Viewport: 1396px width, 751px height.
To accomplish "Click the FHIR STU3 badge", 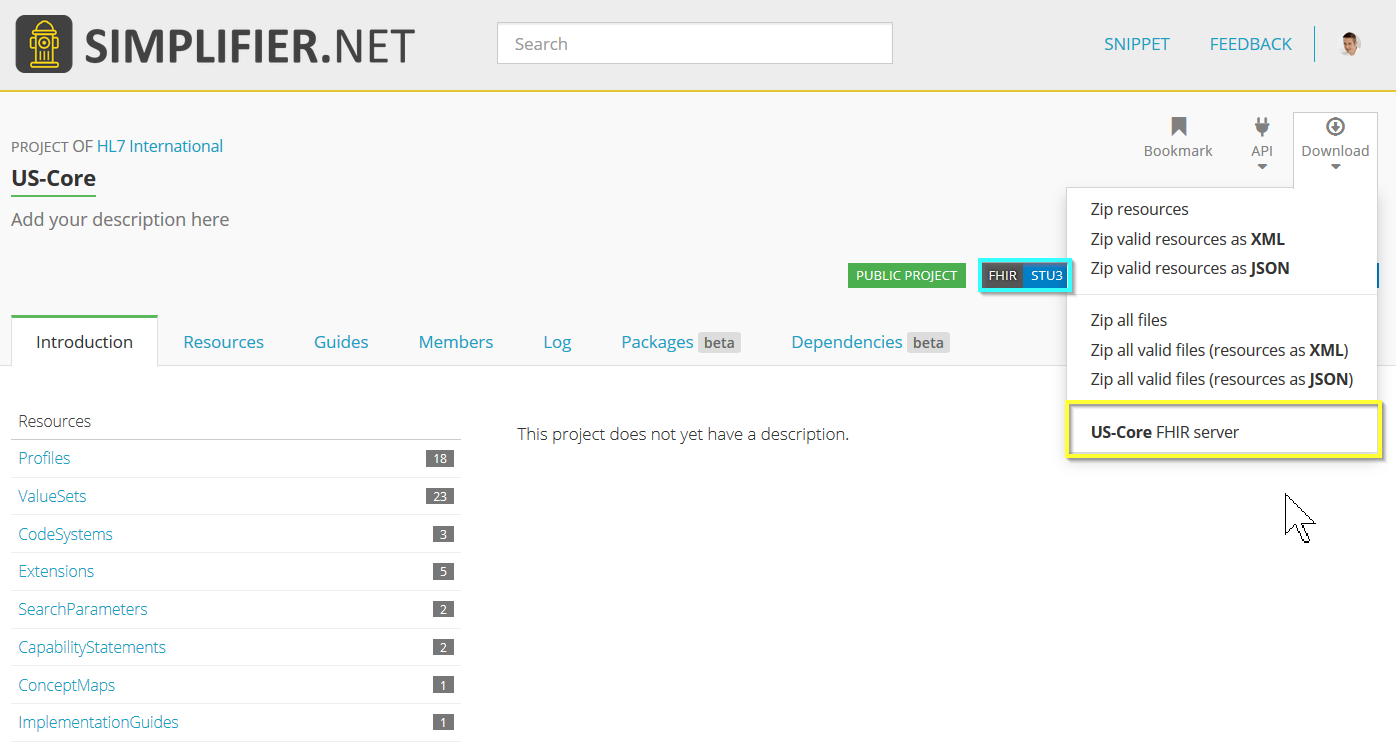I will [x=1025, y=275].
